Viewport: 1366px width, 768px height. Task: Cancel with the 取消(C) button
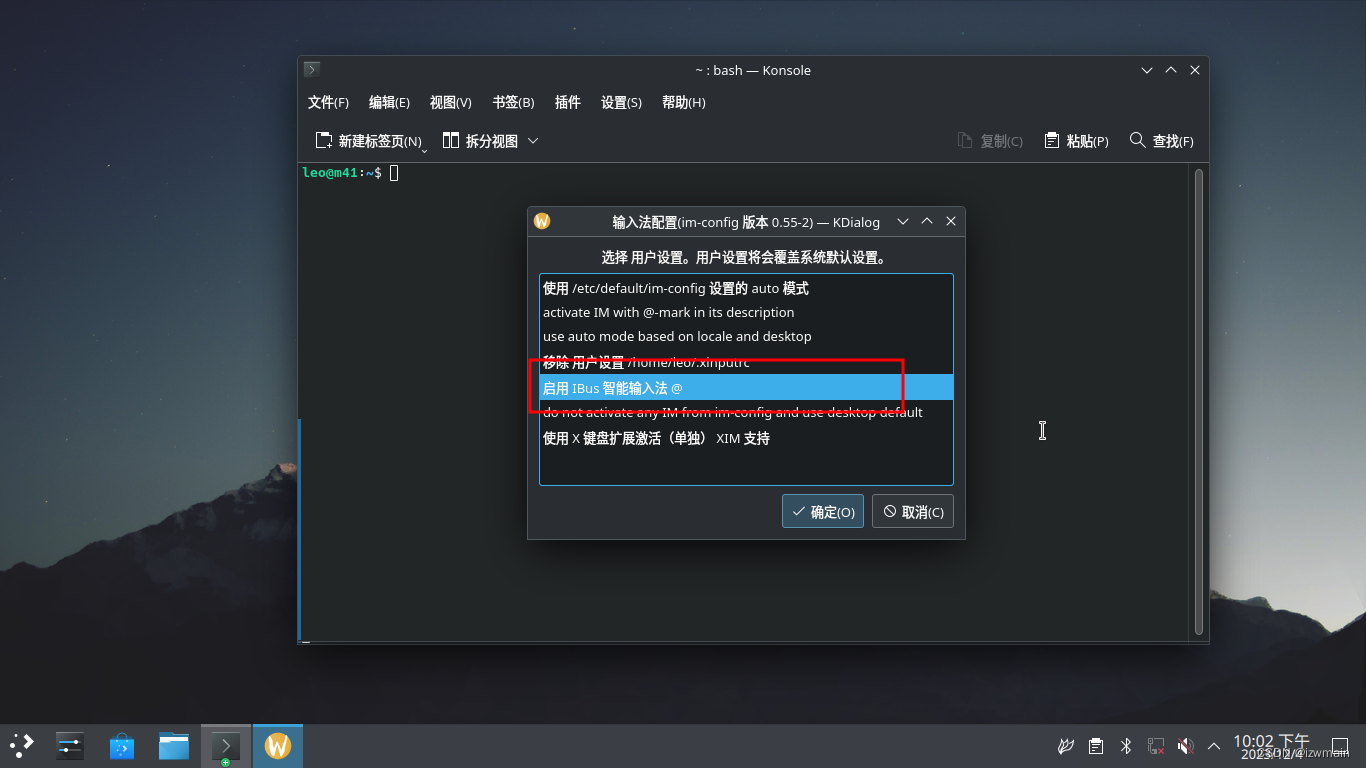[x=913, y=511]
